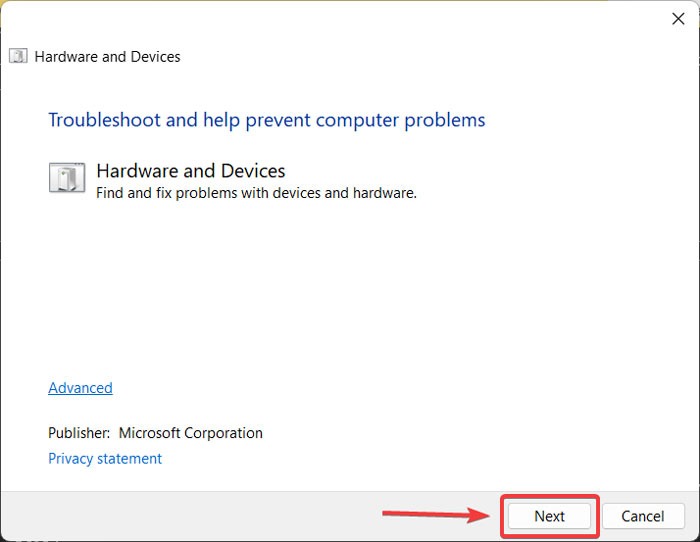The width and height of the screenshot is (700, 542).
Task: Click the small title bar troubleshooter icon
Action: 18,56
